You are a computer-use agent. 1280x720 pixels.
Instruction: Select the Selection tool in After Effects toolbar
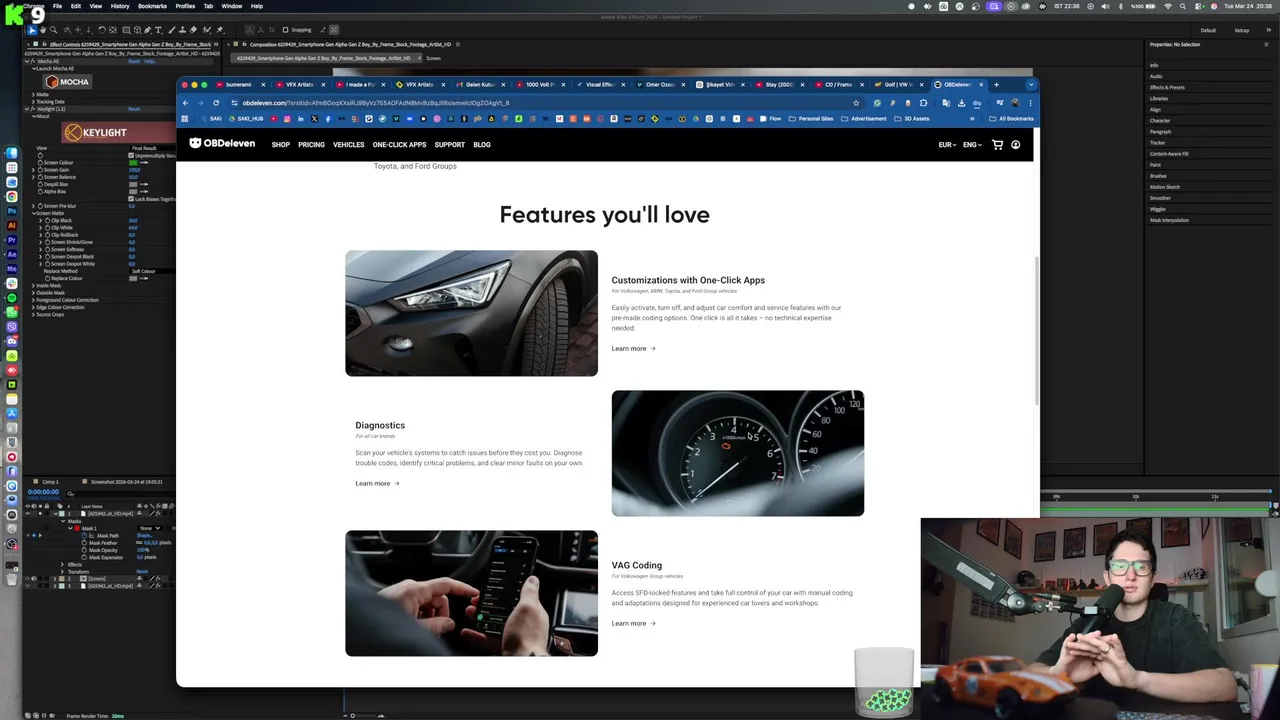tap(32, 30)
